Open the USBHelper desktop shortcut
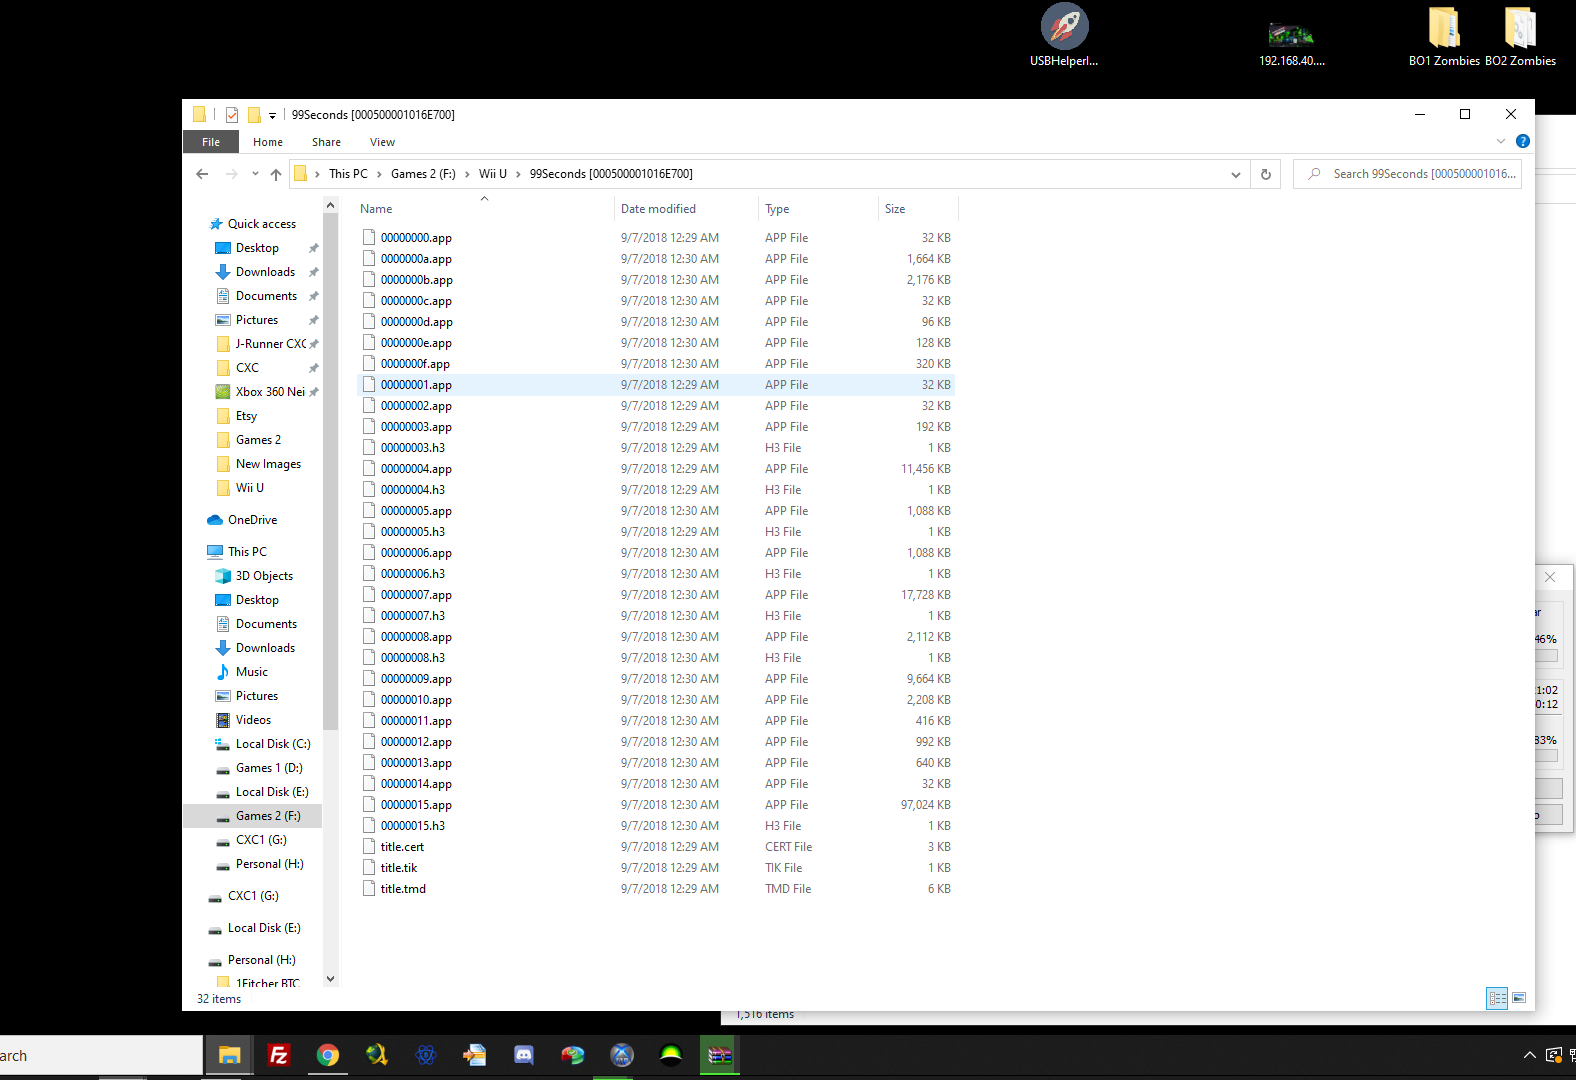 pyautogui.click(x=1064, y=35)
